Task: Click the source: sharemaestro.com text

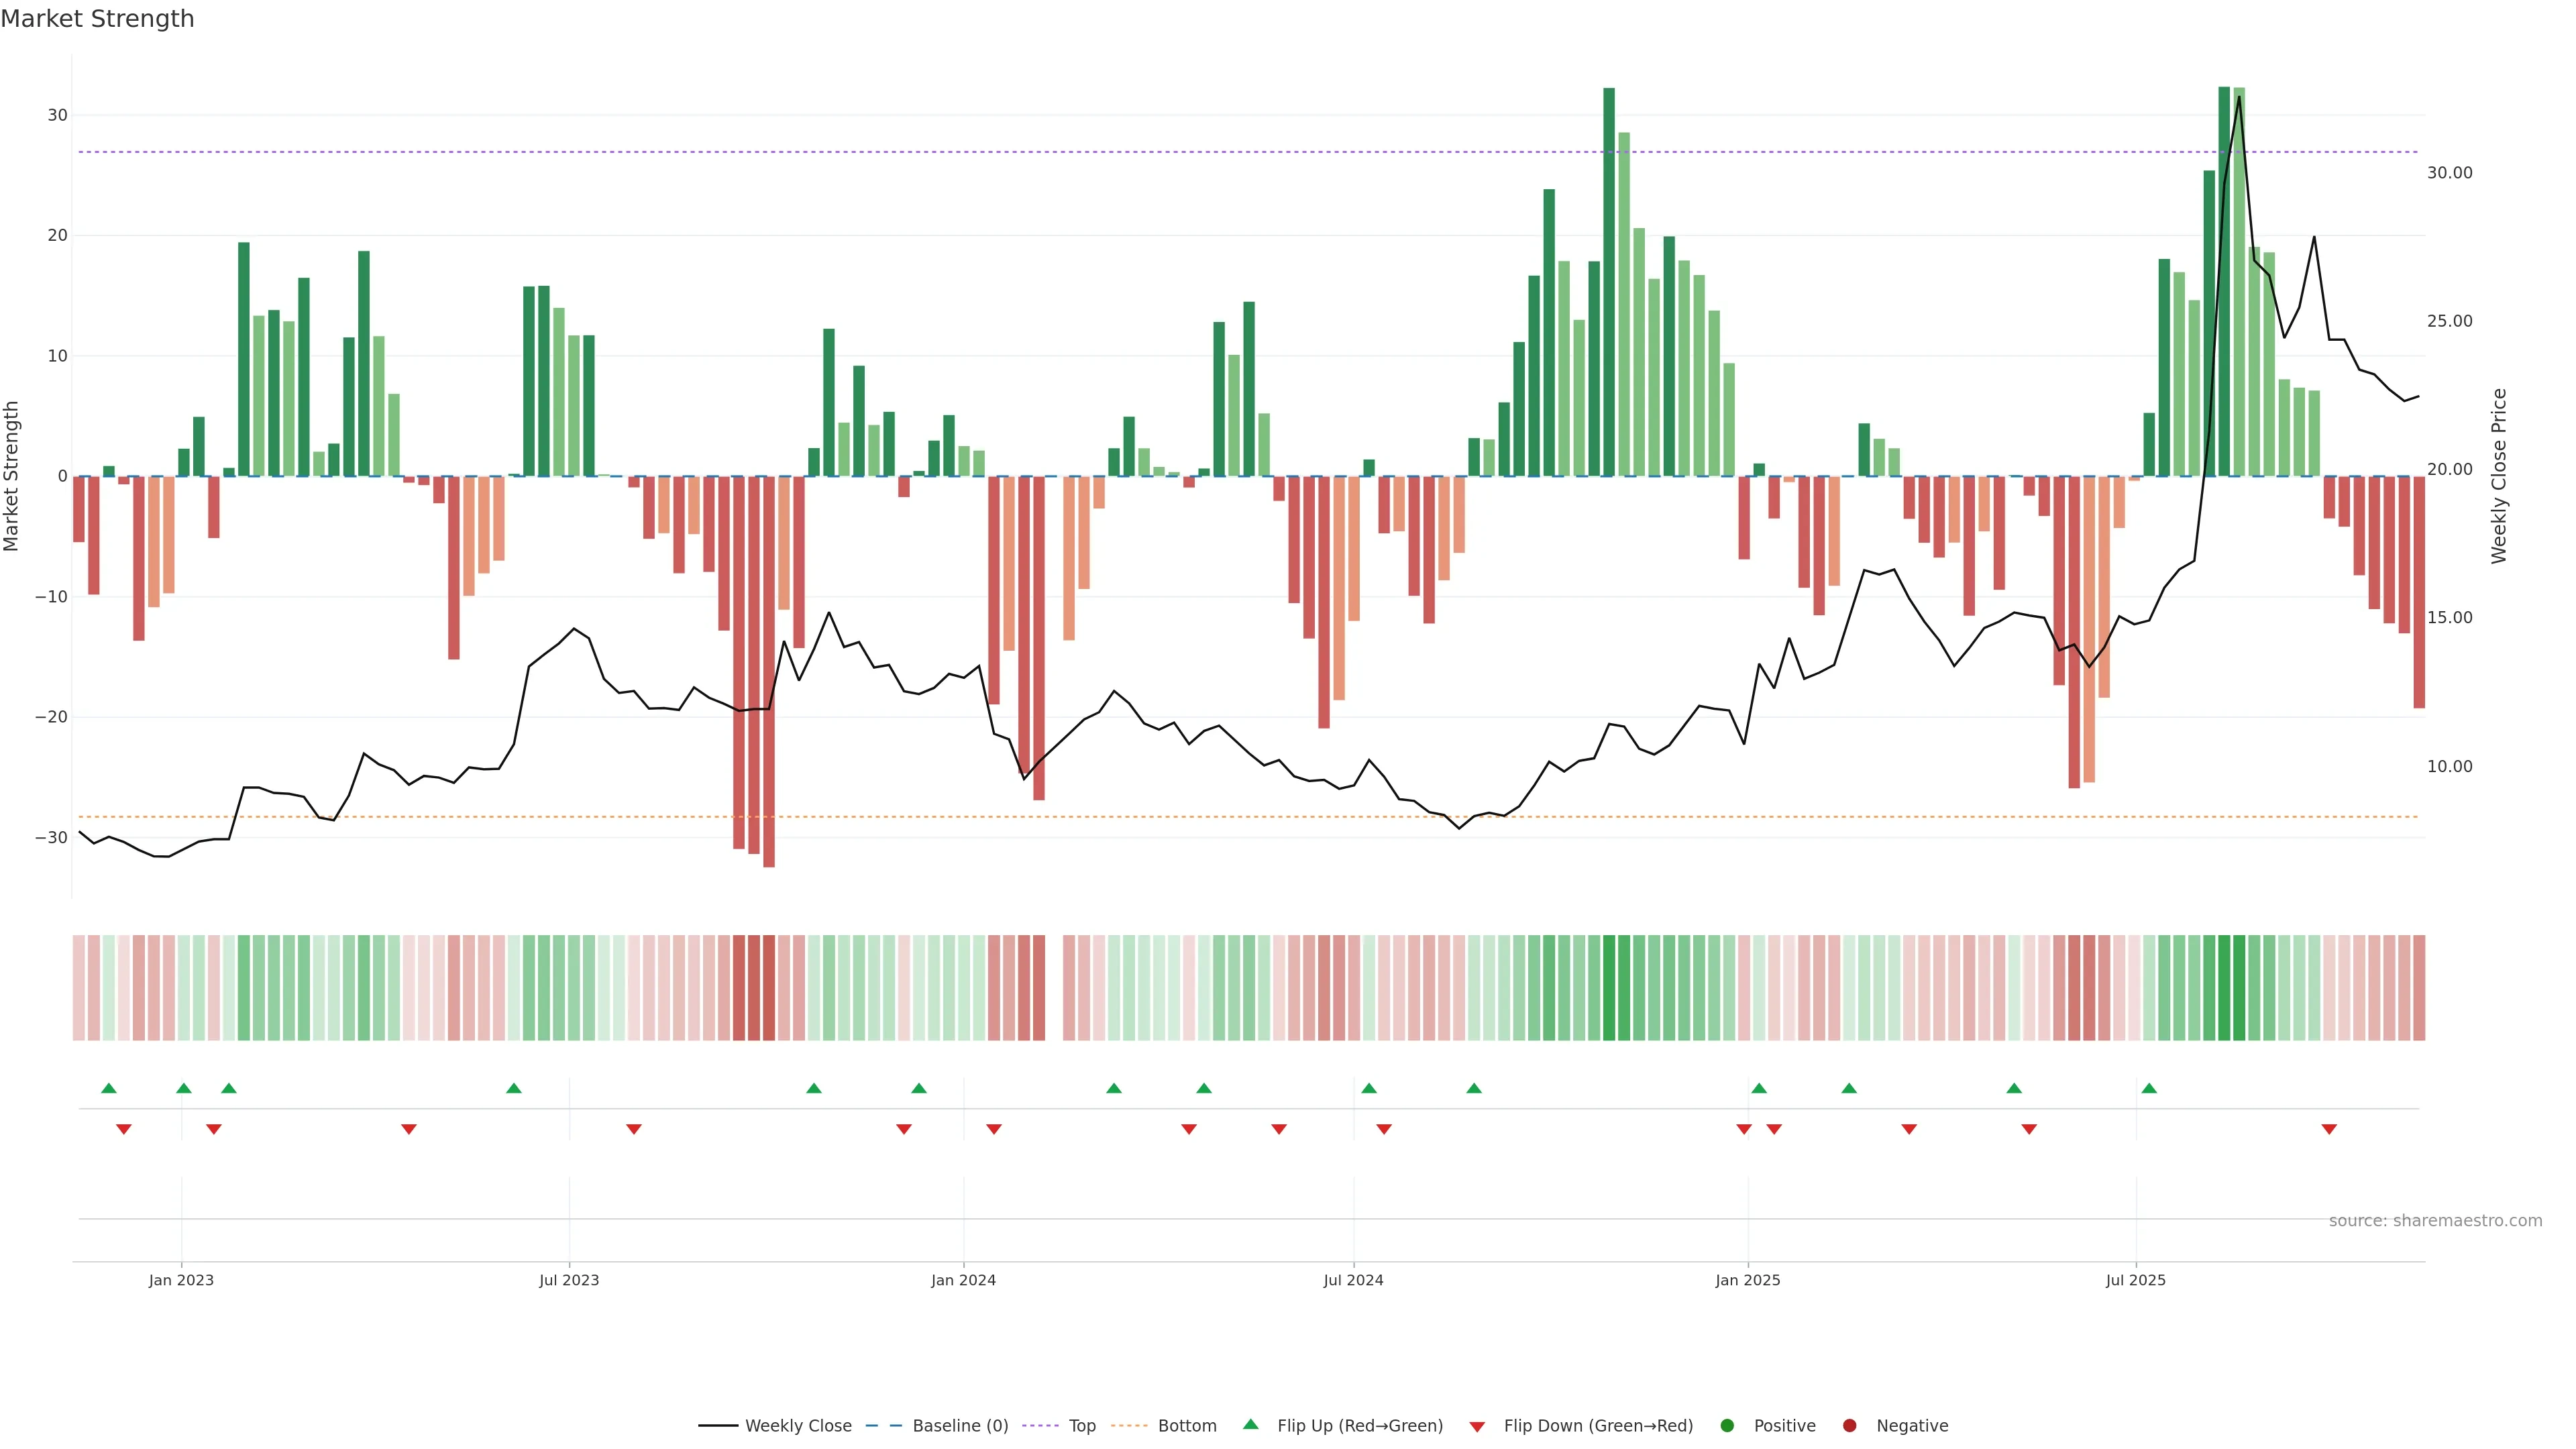Action: click(2435, 1221)
